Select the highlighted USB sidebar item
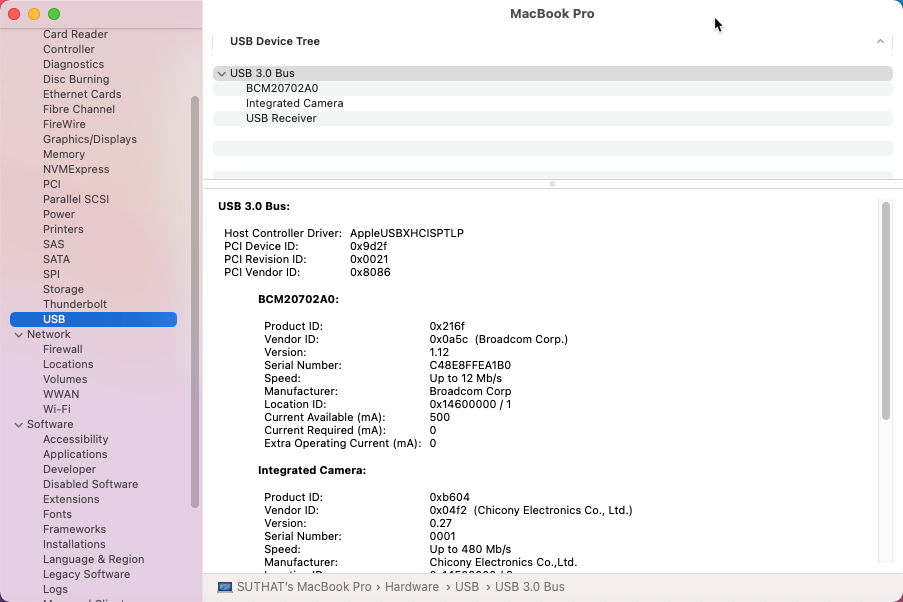 tap(93, 319)
